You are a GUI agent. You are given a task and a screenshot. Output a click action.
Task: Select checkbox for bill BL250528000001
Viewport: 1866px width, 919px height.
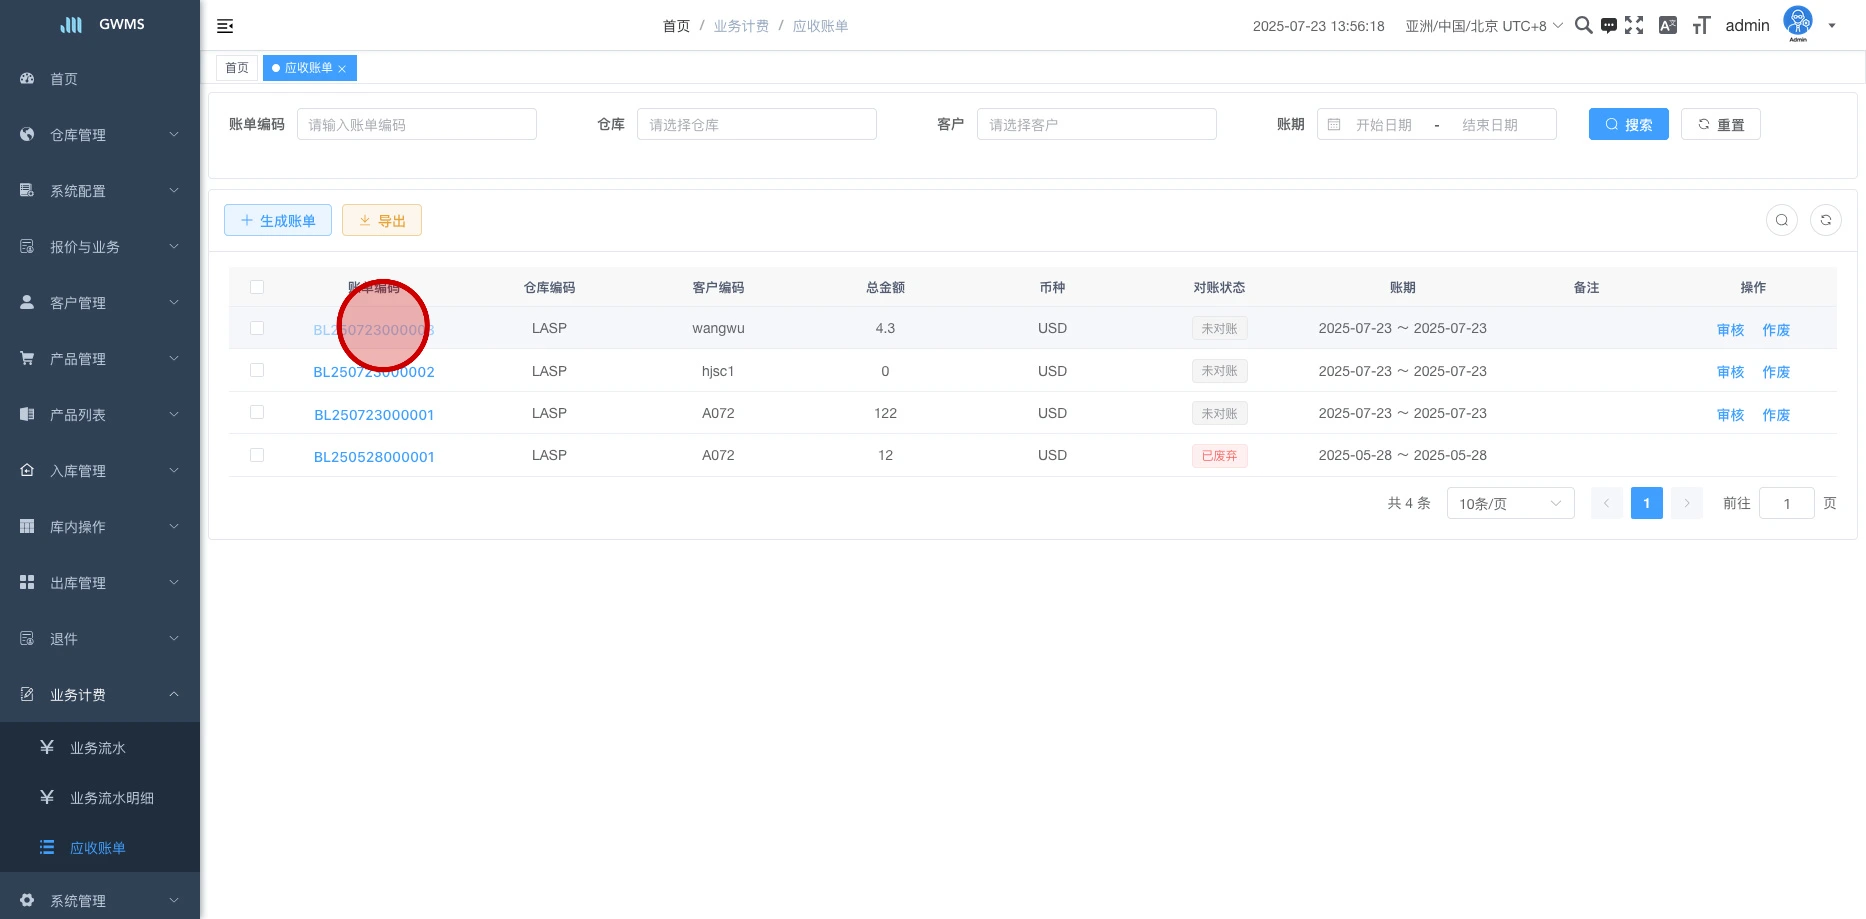point(257,455)
